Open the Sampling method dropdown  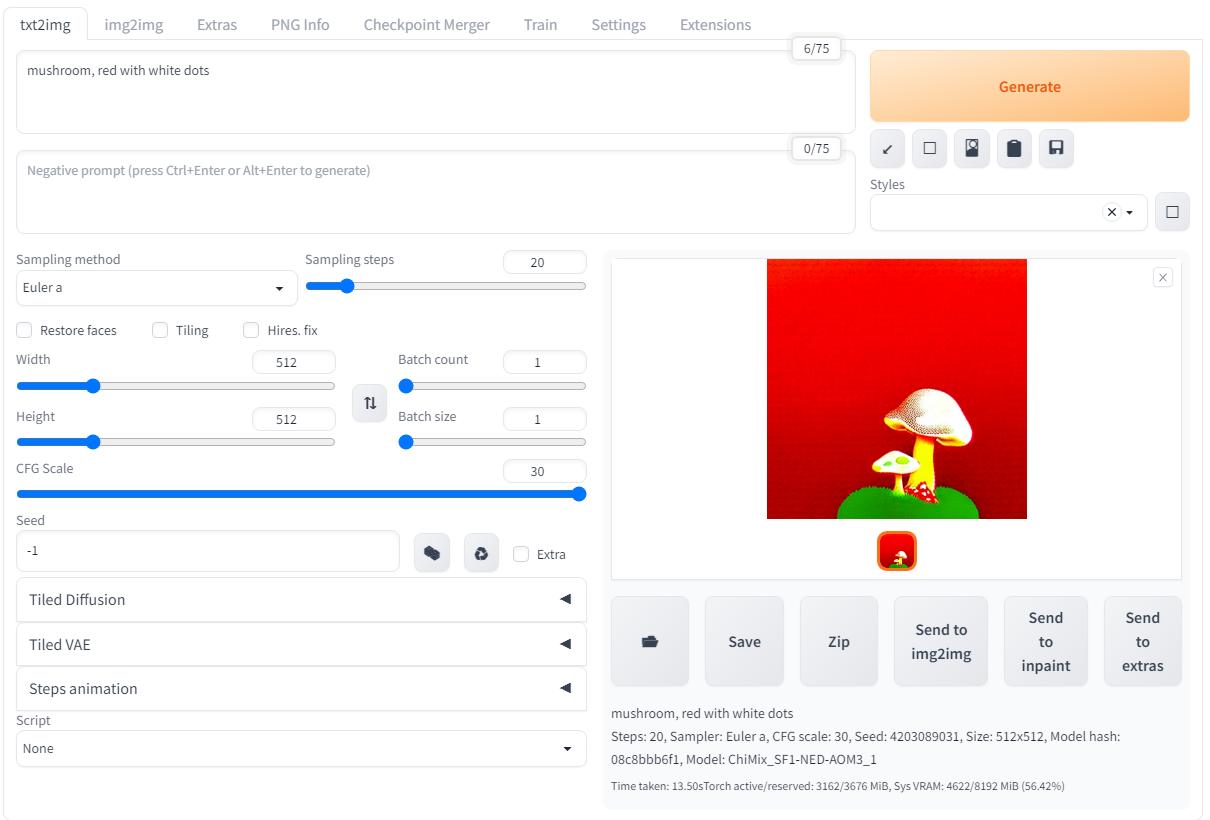click(157, 288)
